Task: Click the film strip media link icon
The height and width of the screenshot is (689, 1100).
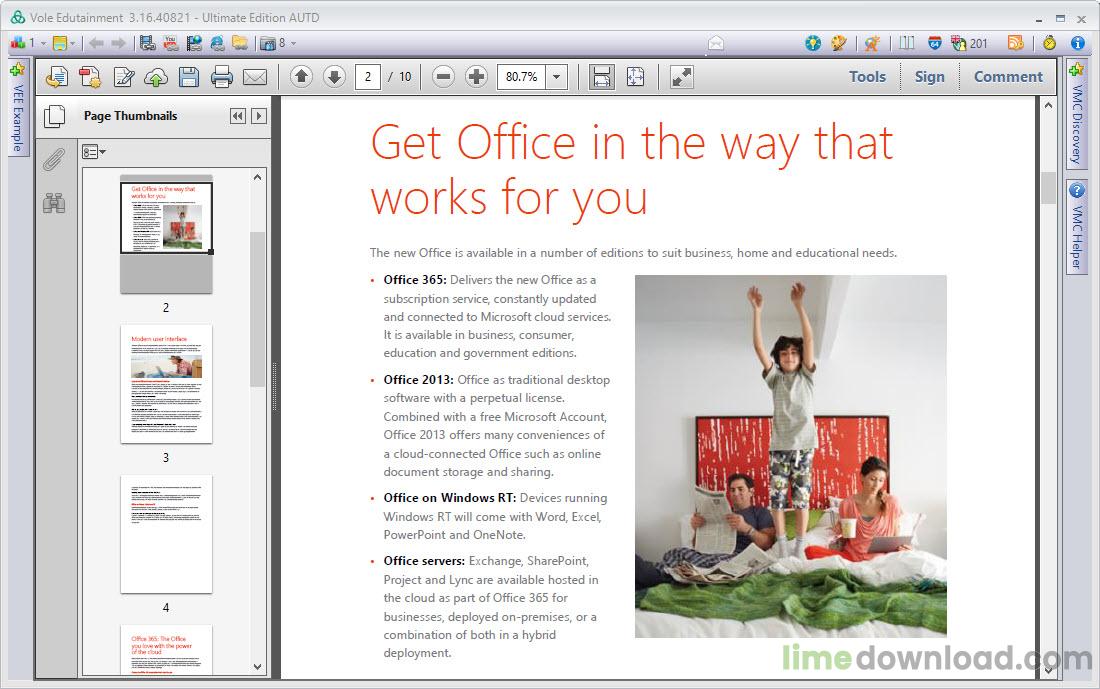Action: (147, 43)
